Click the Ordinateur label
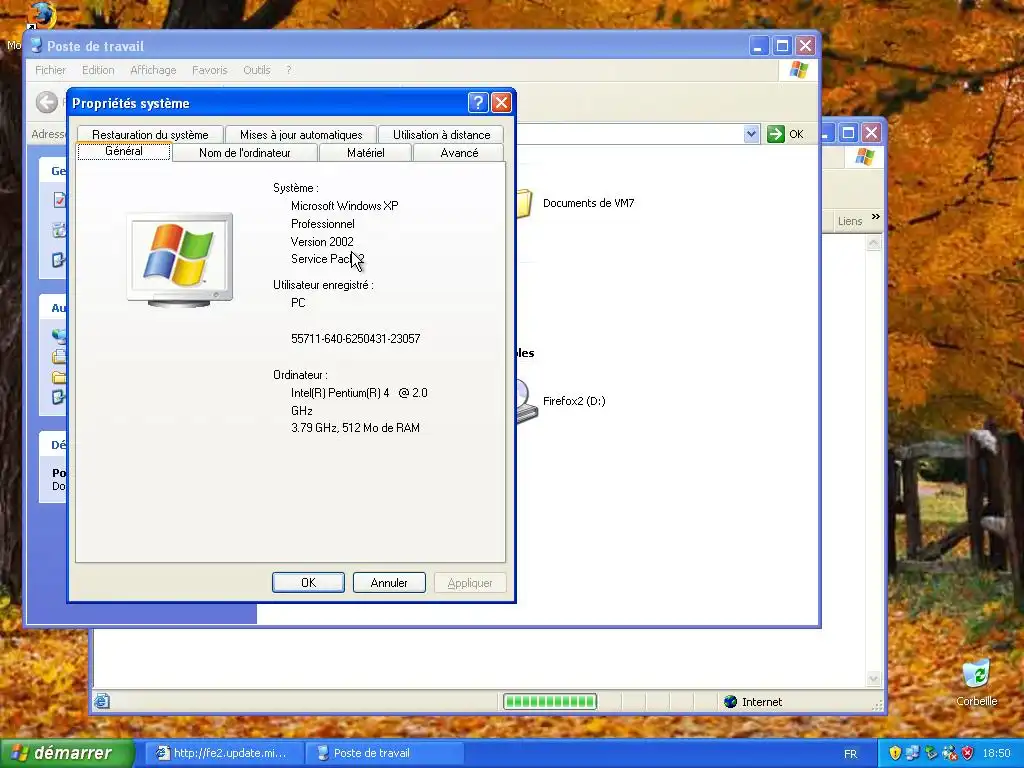1024x768 pixels. pyautogui.click(x=300, y=376)
